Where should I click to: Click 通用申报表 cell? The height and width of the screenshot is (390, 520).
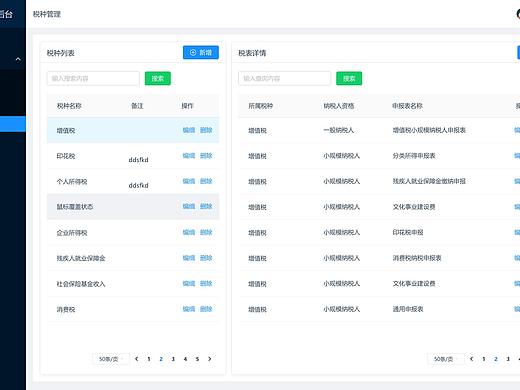coord(408,309)
